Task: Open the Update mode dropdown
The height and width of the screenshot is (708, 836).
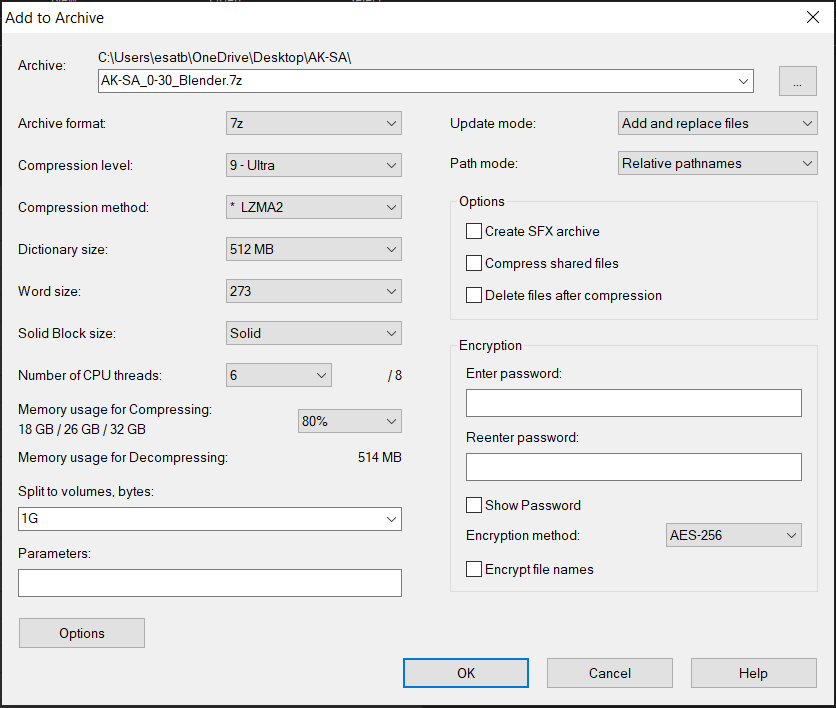Action: [718, 124]
